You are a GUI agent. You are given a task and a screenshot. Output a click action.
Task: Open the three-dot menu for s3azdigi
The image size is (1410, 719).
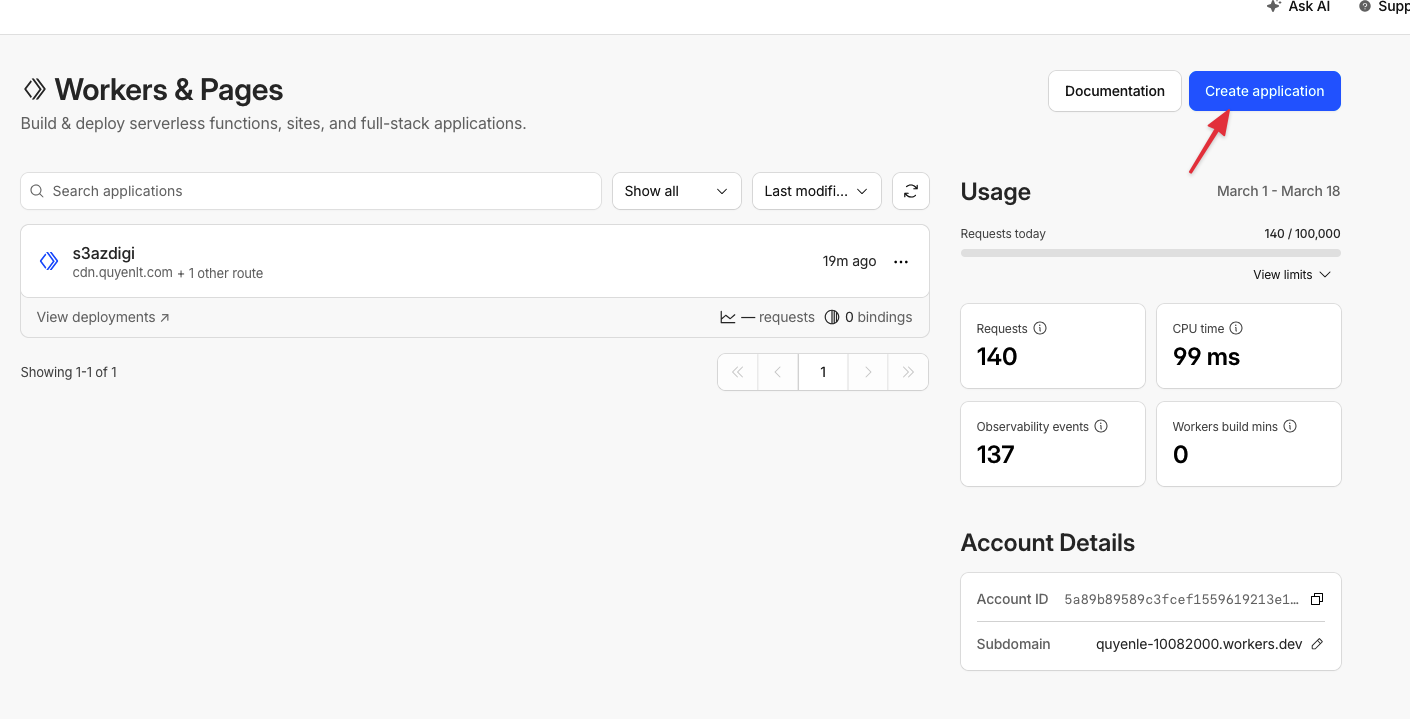(x=900, y=262)
